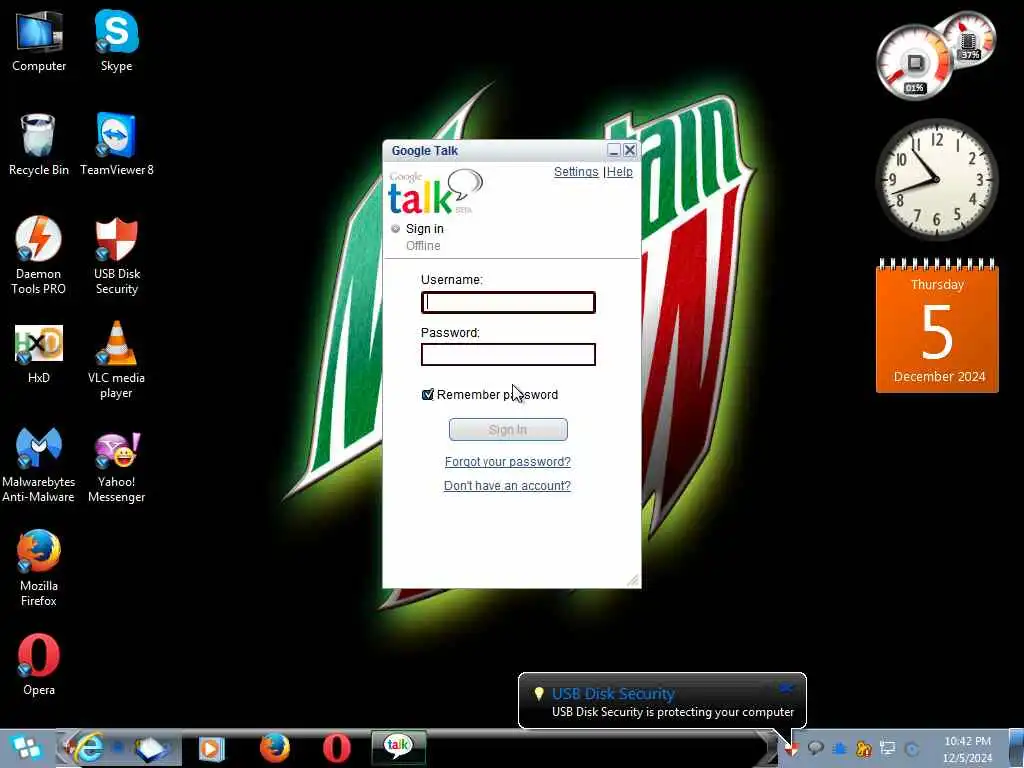Click the USB Disk Security tray icon
The height and width of the screenshot is (768, 1024).
(792, 749)
